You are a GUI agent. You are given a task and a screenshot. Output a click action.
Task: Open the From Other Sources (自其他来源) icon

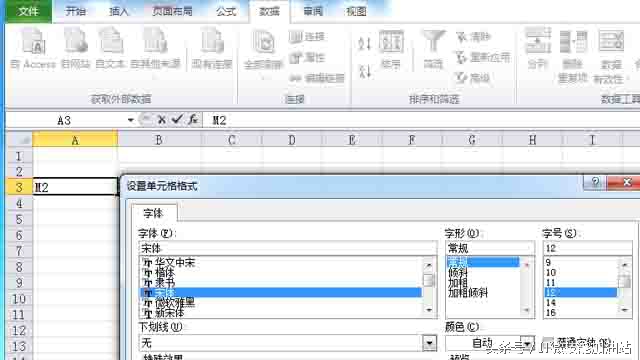tap(155, 41)
